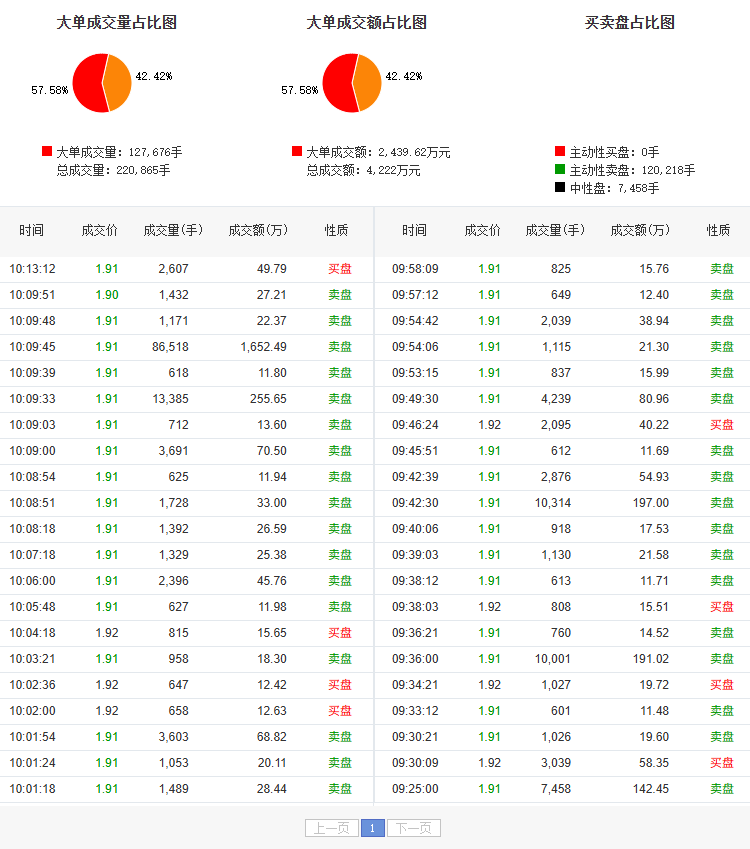Image resolution: width=750 pixels, height=849 pixels.
Task: Click the green 主动性卖盘 legend swatch
Action: [x=560, y=169]
